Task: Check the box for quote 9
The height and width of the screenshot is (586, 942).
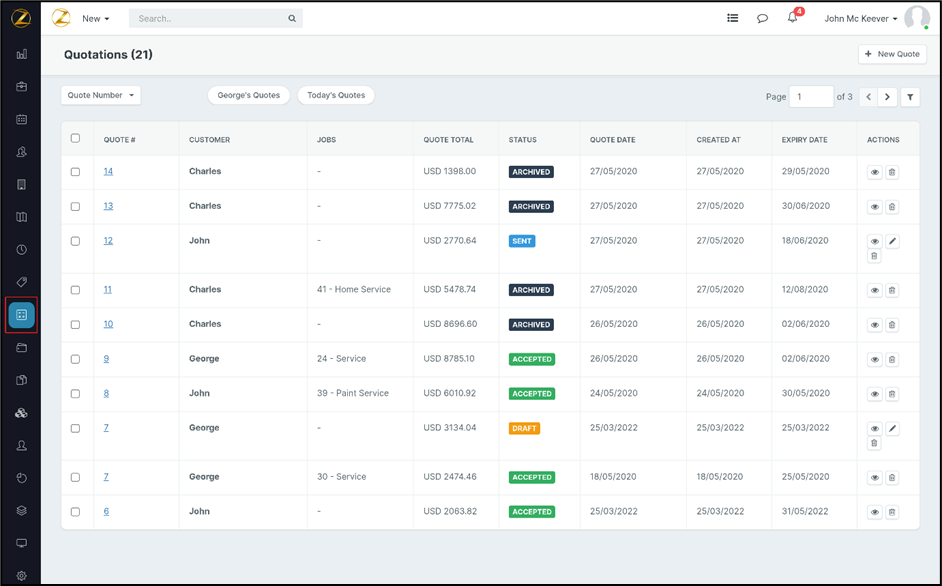Action: pyautogui.click(x=75, y=359)
